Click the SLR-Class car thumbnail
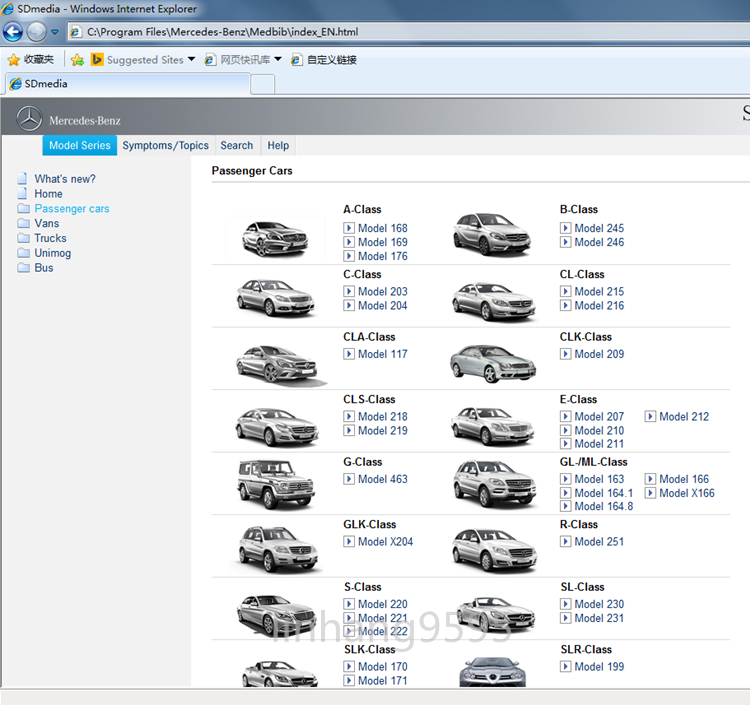Viewport: 750px width, 705px height. (493, 672)
